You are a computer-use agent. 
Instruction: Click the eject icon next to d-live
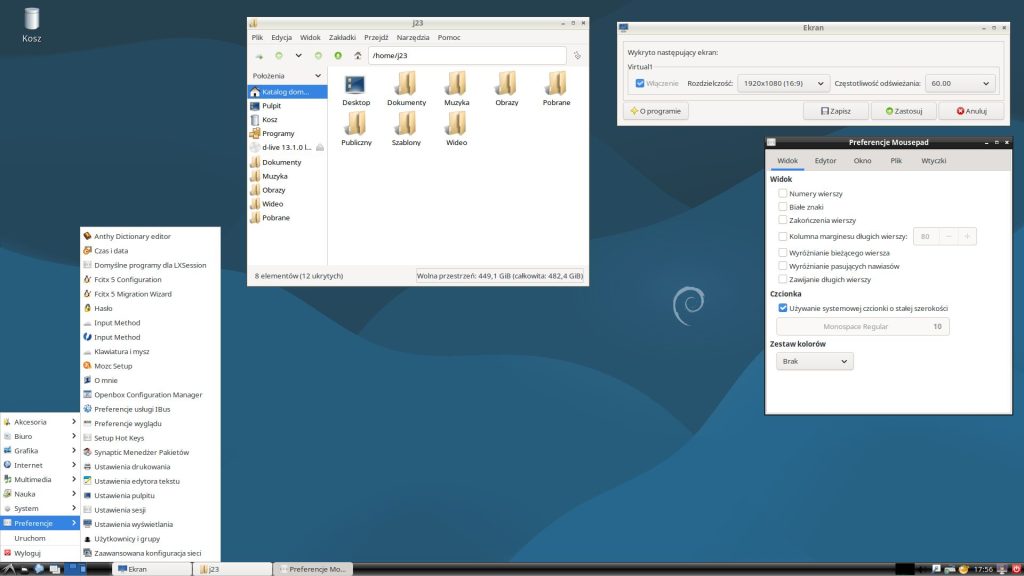(x=320, y=148)
